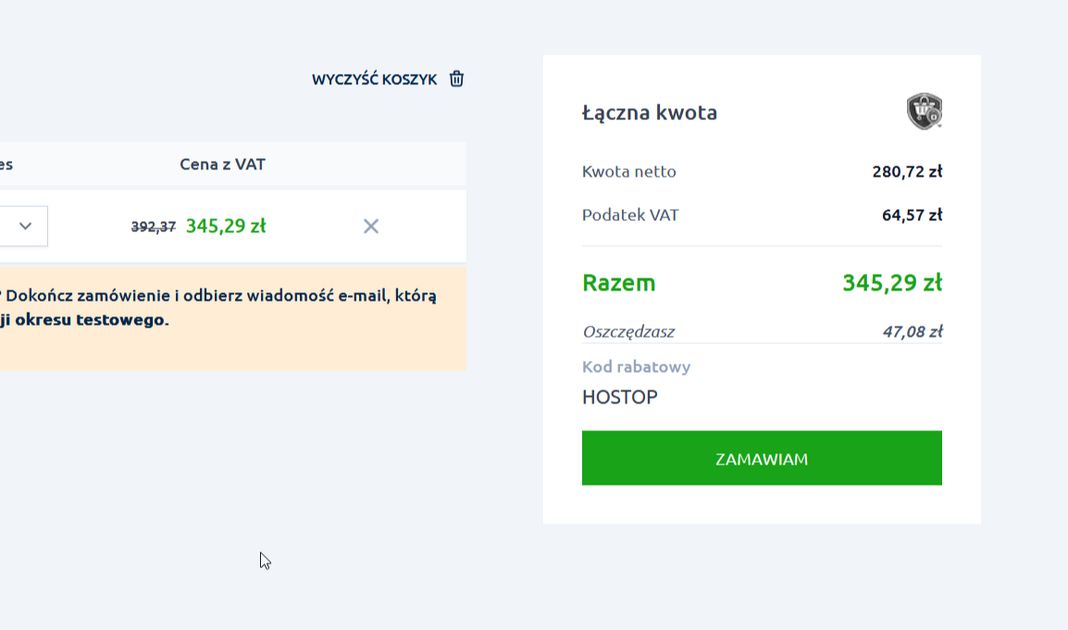Click the WYCZYŚĆ KOSZYK text link
The height and width of the screenshot is (630, 1068).
(374, 79)
